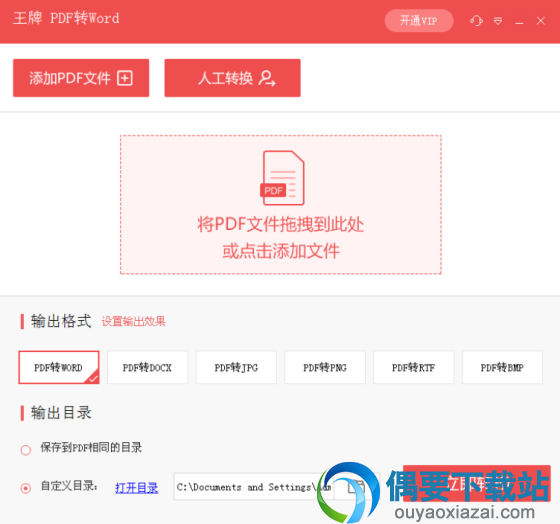Choose PDF转PNG output format

[325, 368]
